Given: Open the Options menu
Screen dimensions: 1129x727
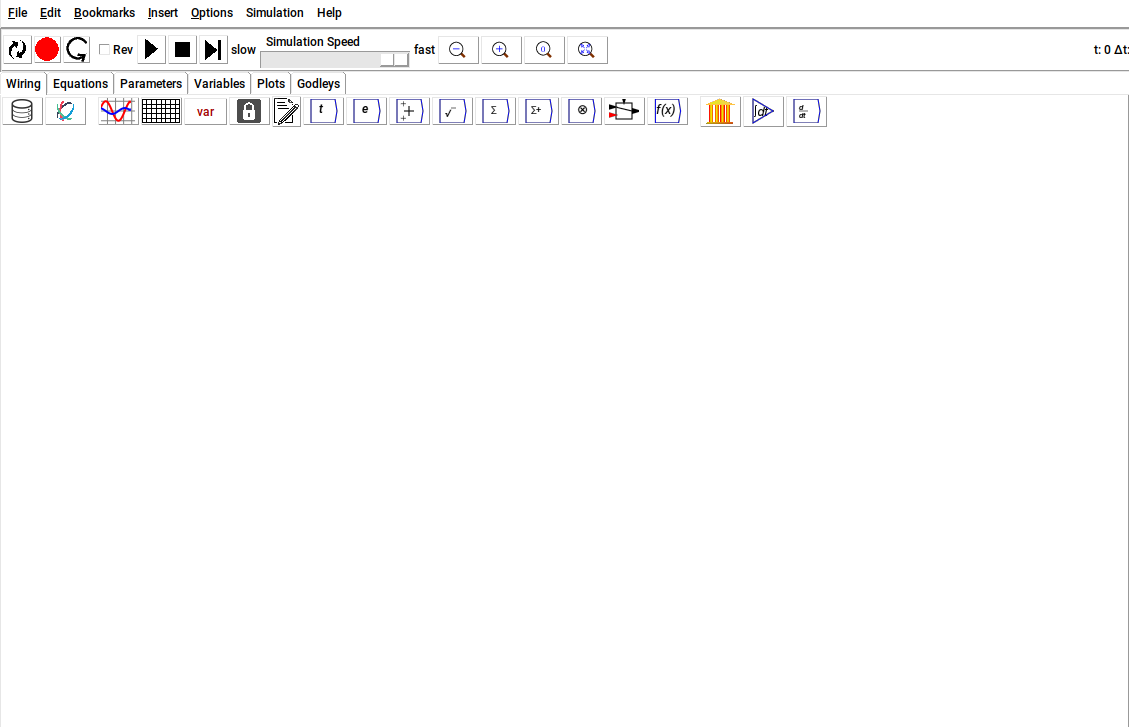Looking at the screenshot, I should point(212,13).
